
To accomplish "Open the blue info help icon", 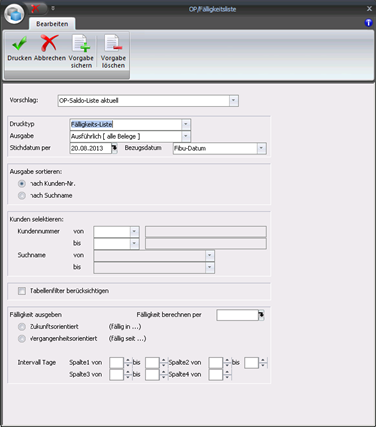I will click(x=368, y=23).
